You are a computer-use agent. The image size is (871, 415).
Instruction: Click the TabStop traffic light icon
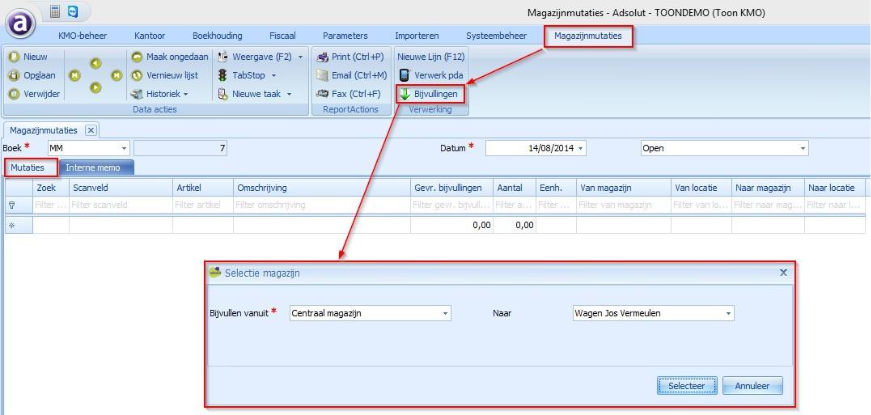tap(223, 76)
